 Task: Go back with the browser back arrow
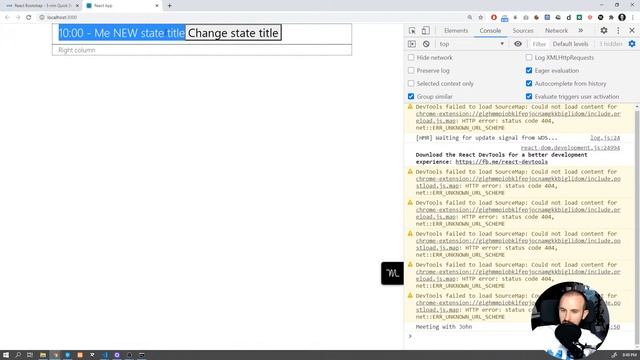coord(7,17)
